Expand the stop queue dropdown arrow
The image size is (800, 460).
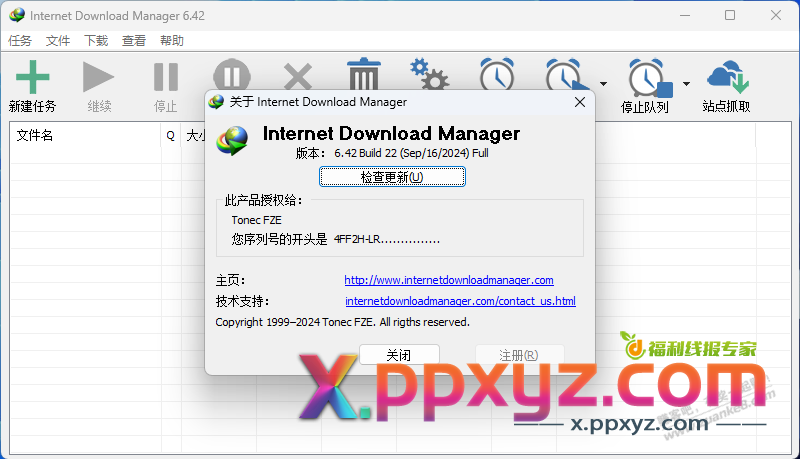pos(686,84)
